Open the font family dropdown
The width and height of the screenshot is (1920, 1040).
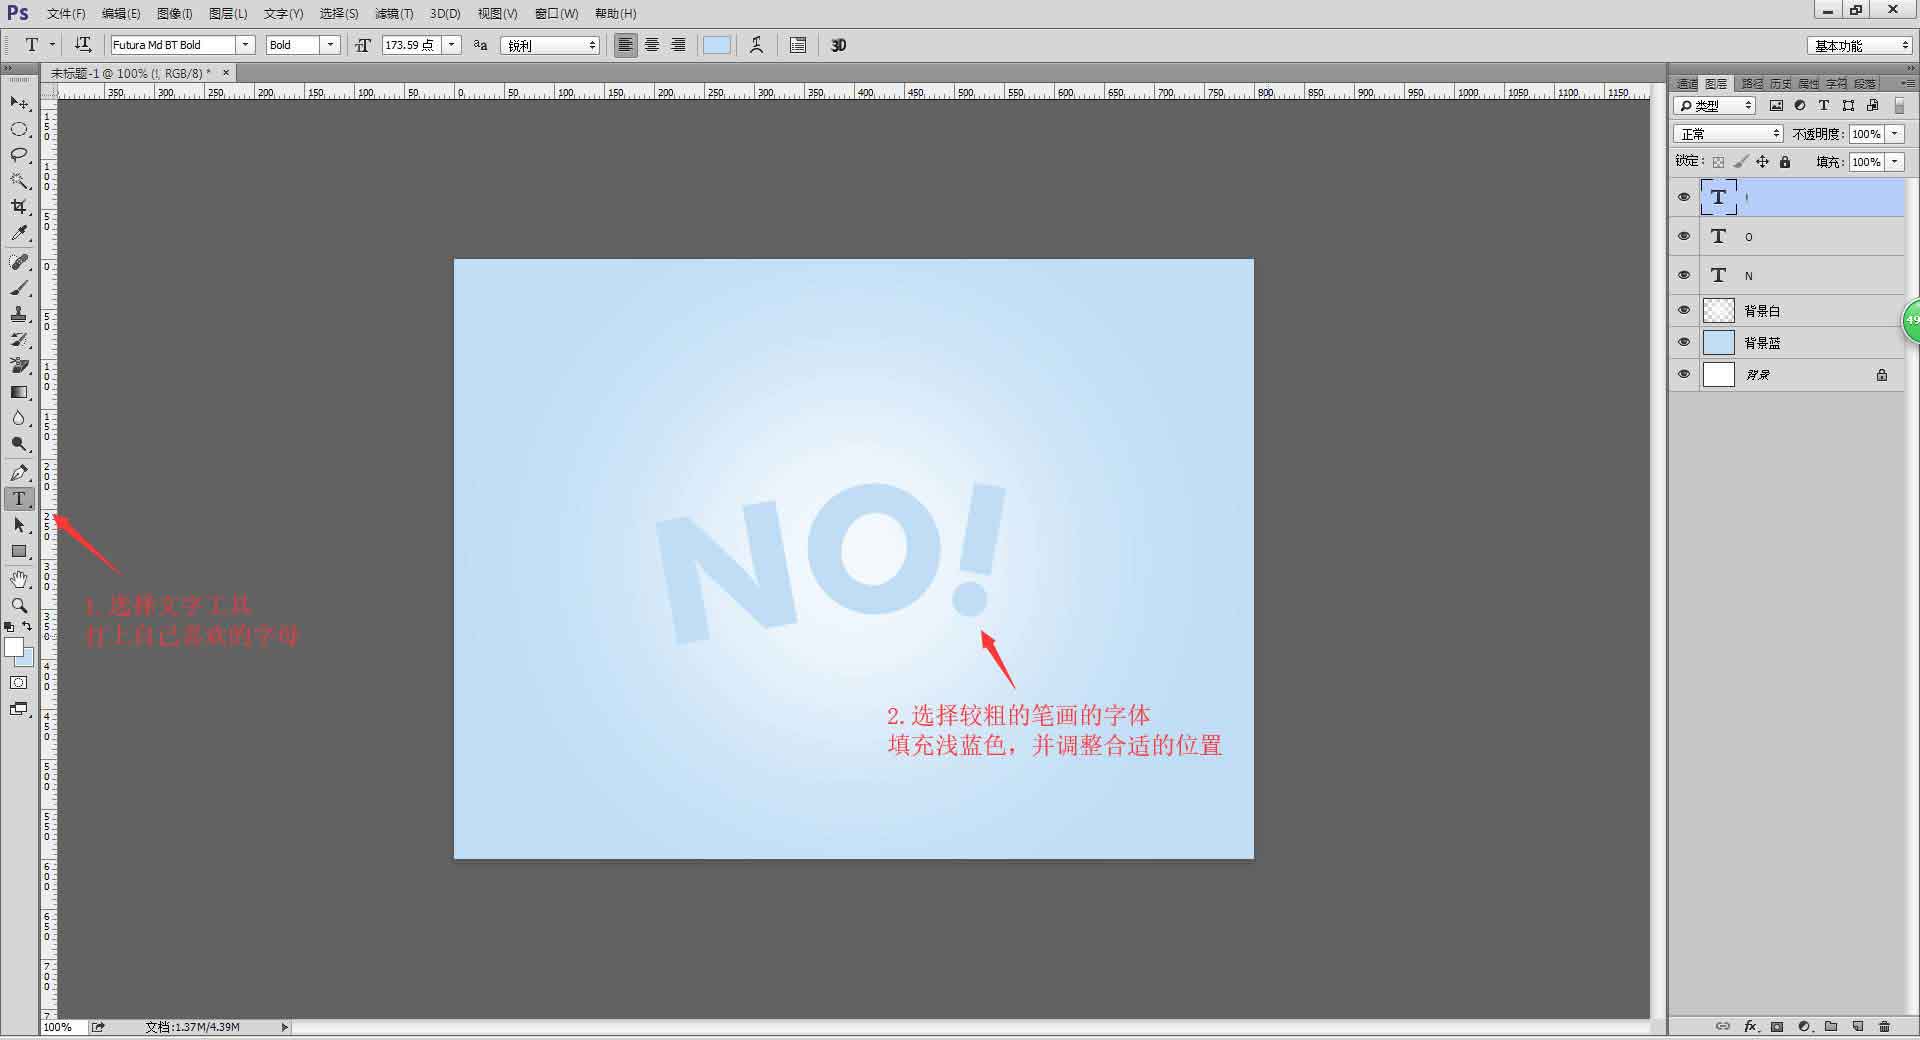point(245,45)
